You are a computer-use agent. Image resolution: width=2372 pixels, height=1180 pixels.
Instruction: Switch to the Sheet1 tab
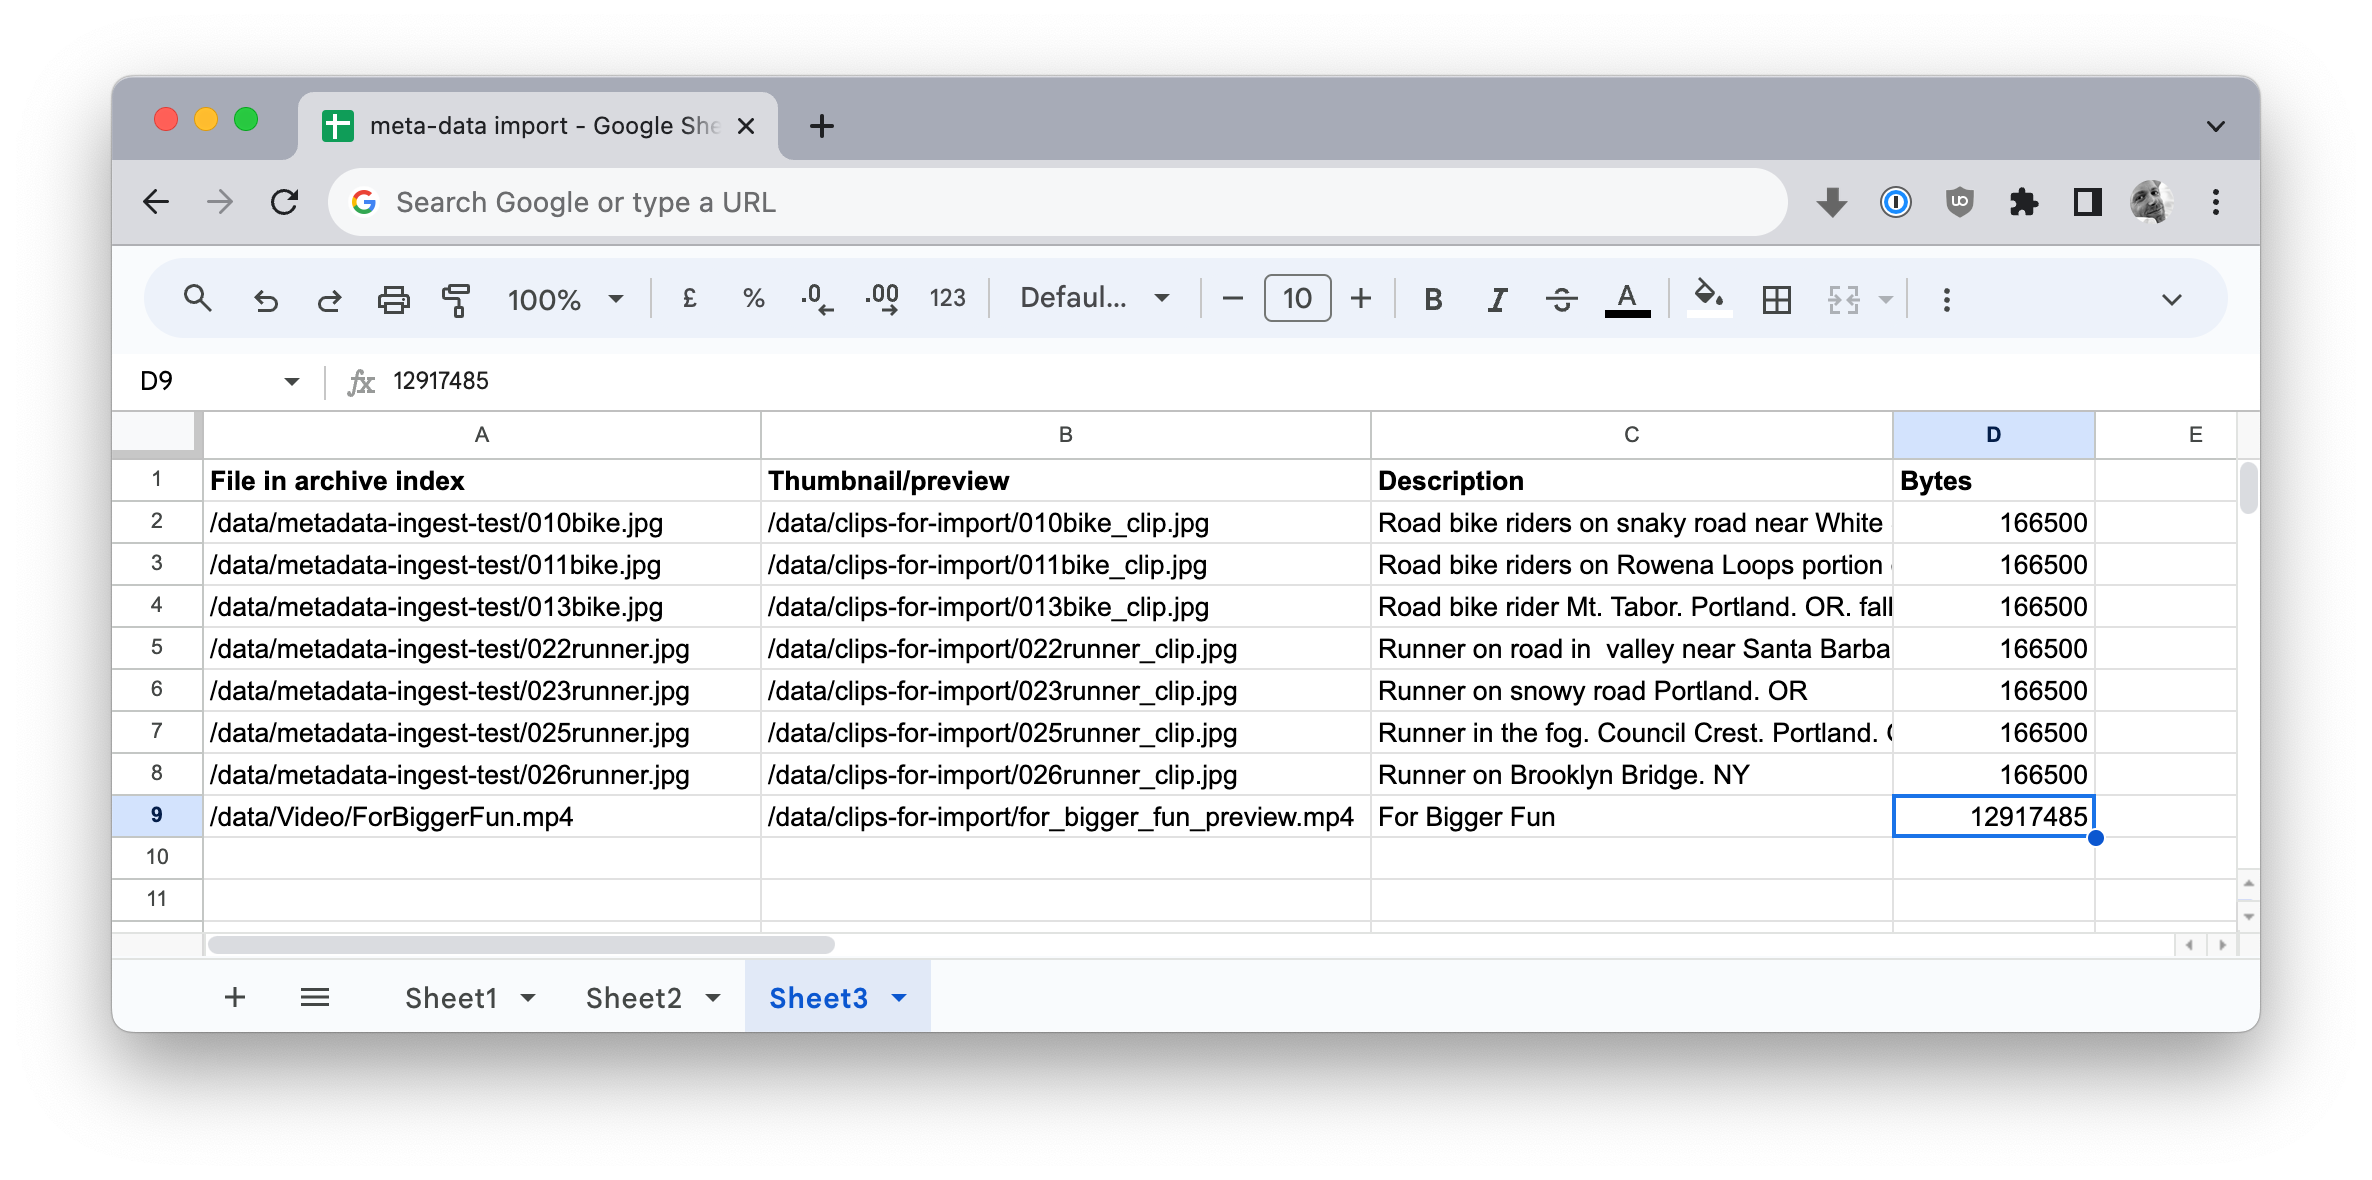click(452, 997)
